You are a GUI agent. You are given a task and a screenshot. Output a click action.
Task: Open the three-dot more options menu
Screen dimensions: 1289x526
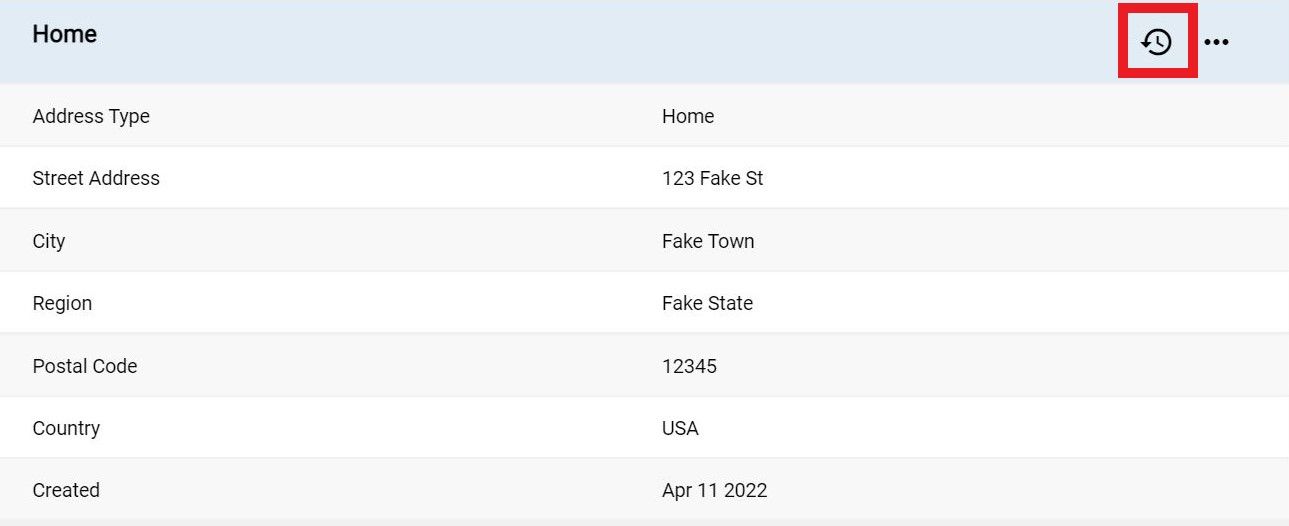pos(1216,42)
